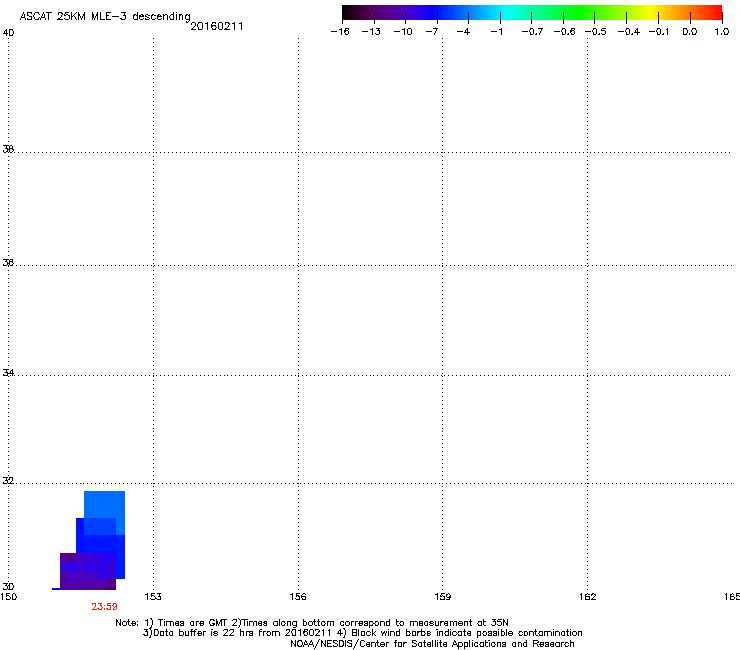The height and width of the screenshot is (650, 740).
Task: Click the 0.0 color scale label
Action: pos(690,32)
